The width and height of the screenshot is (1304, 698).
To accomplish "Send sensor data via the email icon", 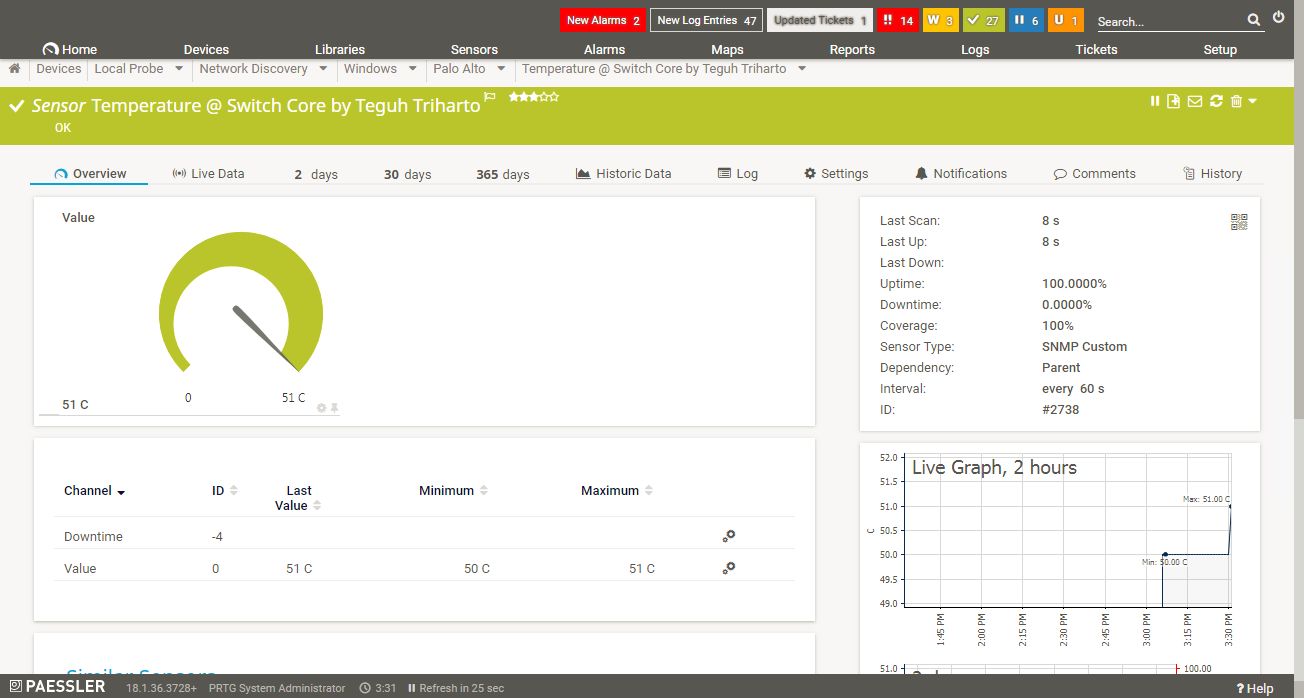I will click(x=1195, y=100).
